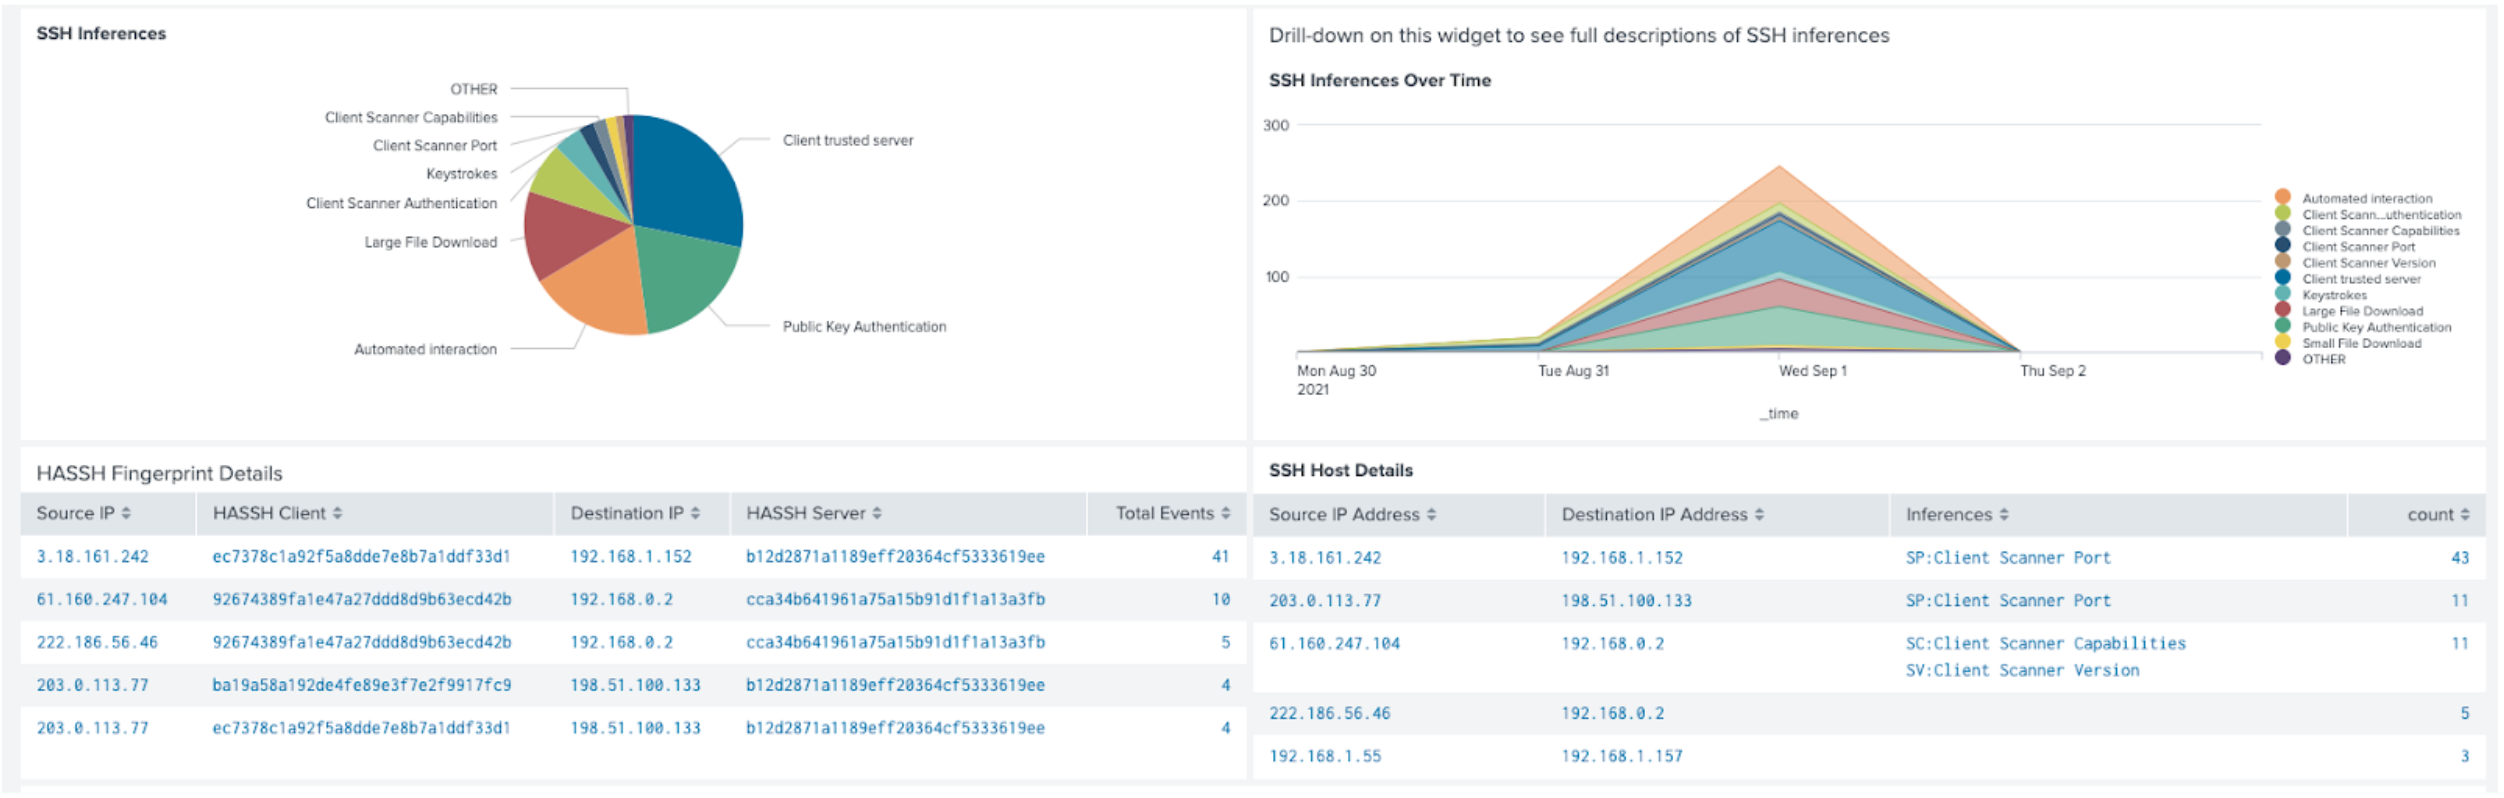The image size is (2504, 798).
Task: Sort HASSH table by Destination IP
Action: click(x=635, y=513)
